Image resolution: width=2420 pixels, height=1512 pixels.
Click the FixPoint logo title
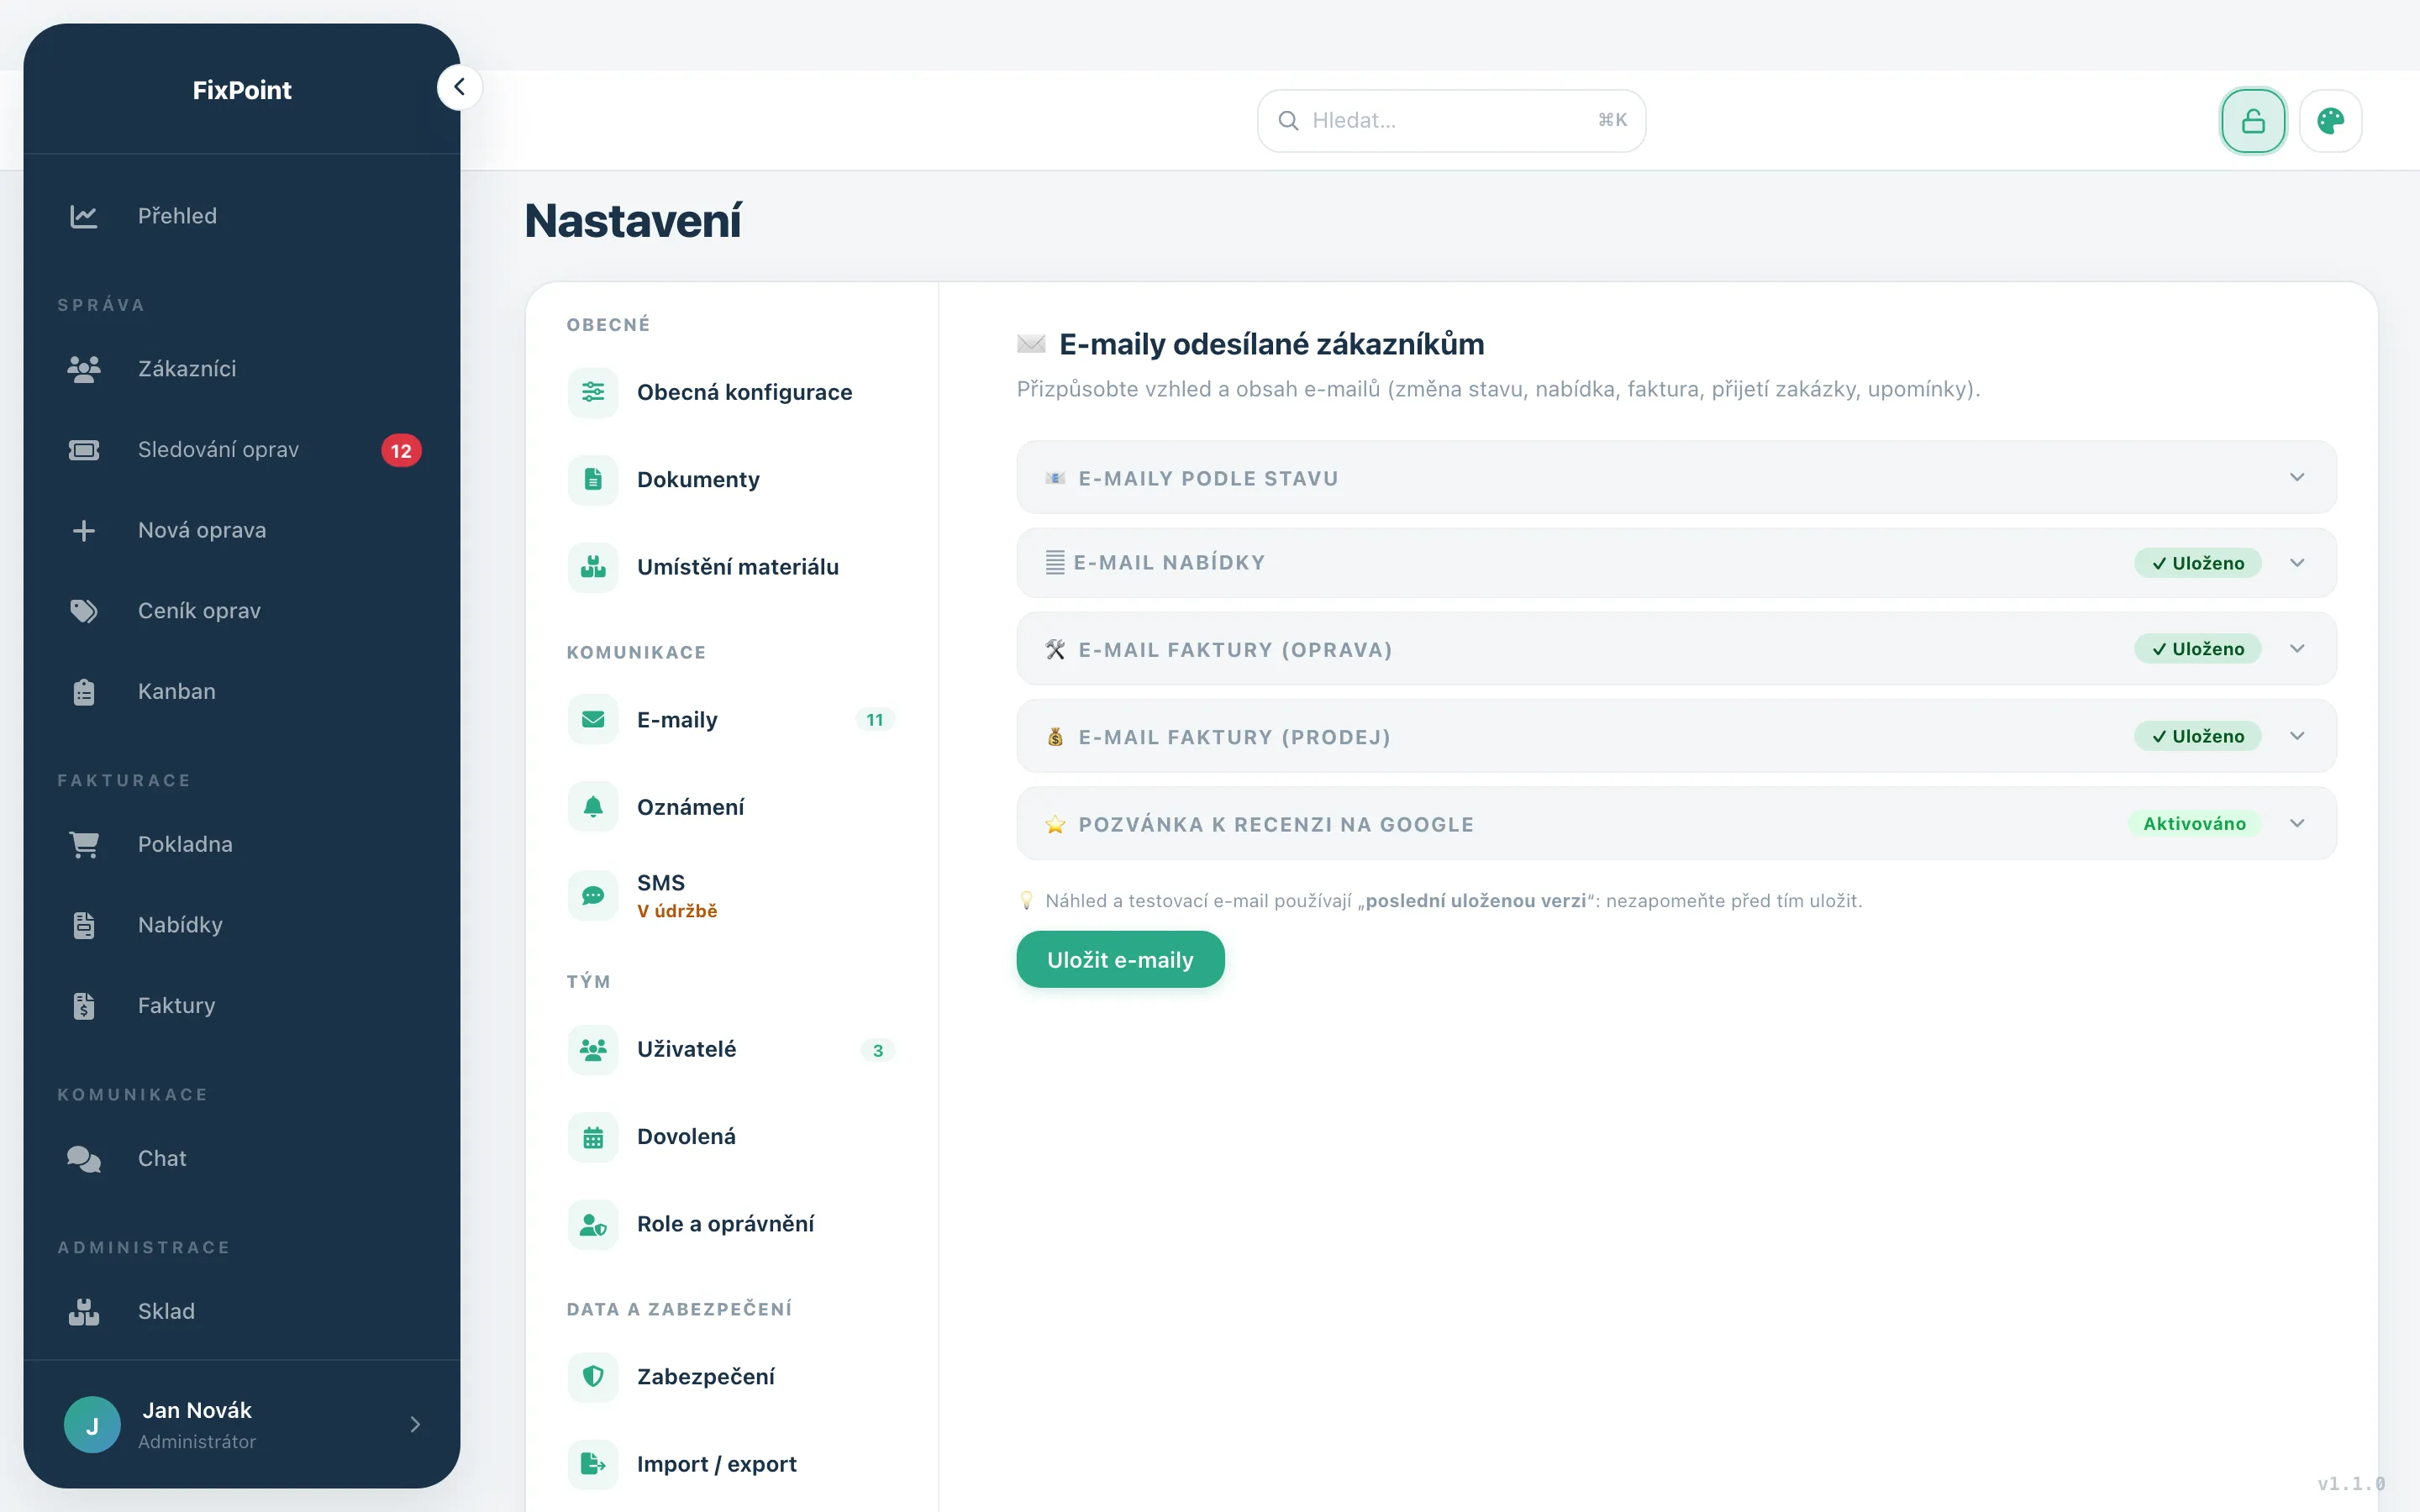[x=242, y=90]
